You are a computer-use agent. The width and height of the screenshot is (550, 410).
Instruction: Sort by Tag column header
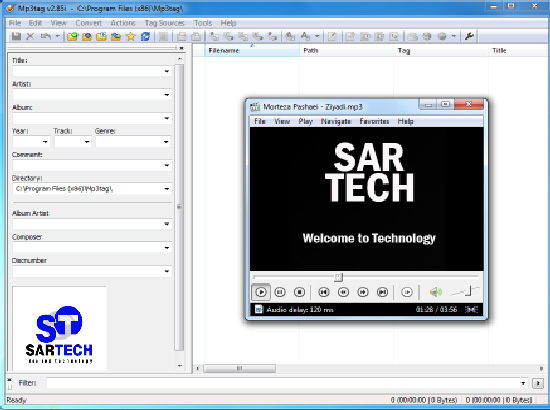(x=441, y=51)
